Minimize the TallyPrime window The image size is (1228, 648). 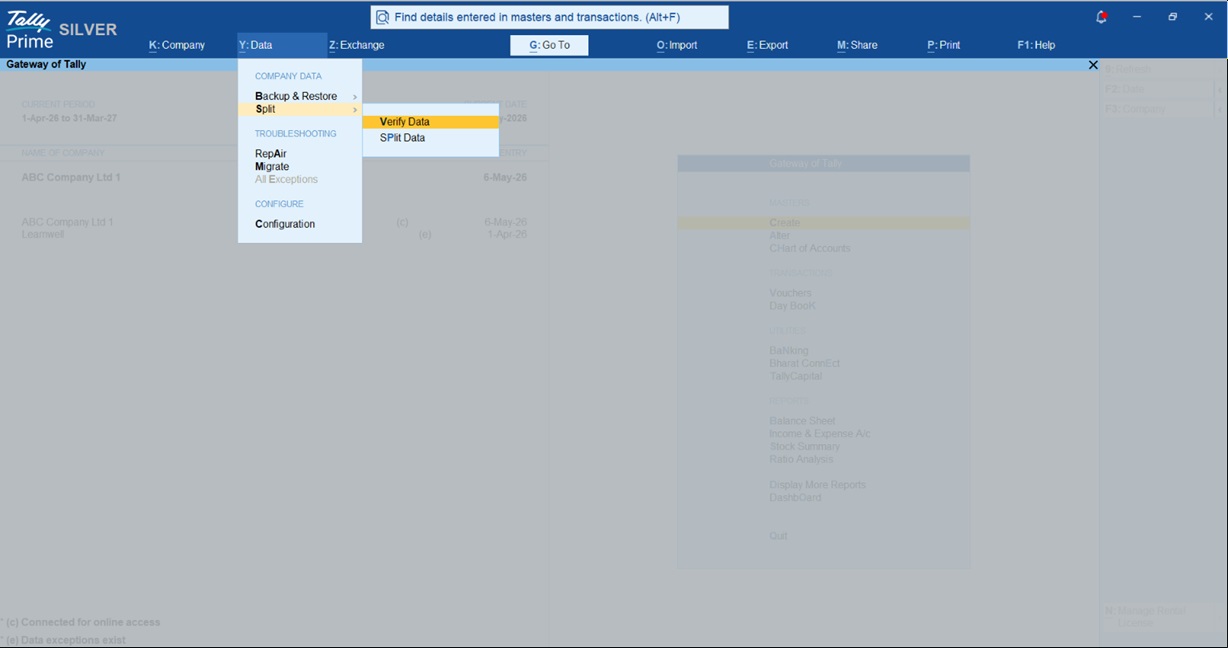pos(1137,17)
